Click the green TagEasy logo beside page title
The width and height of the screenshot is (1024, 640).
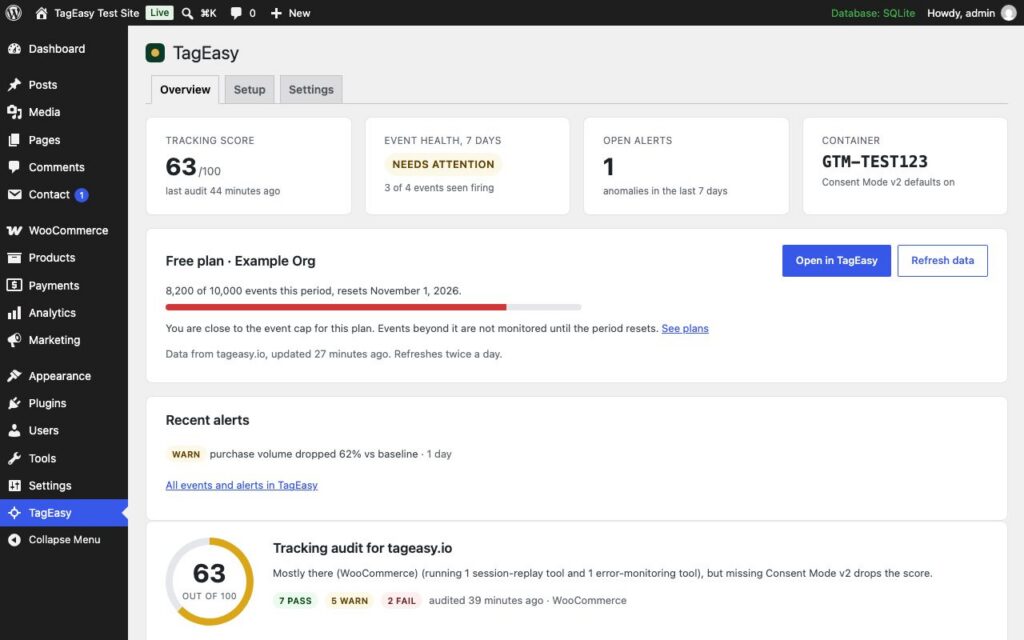pos(155,53)
